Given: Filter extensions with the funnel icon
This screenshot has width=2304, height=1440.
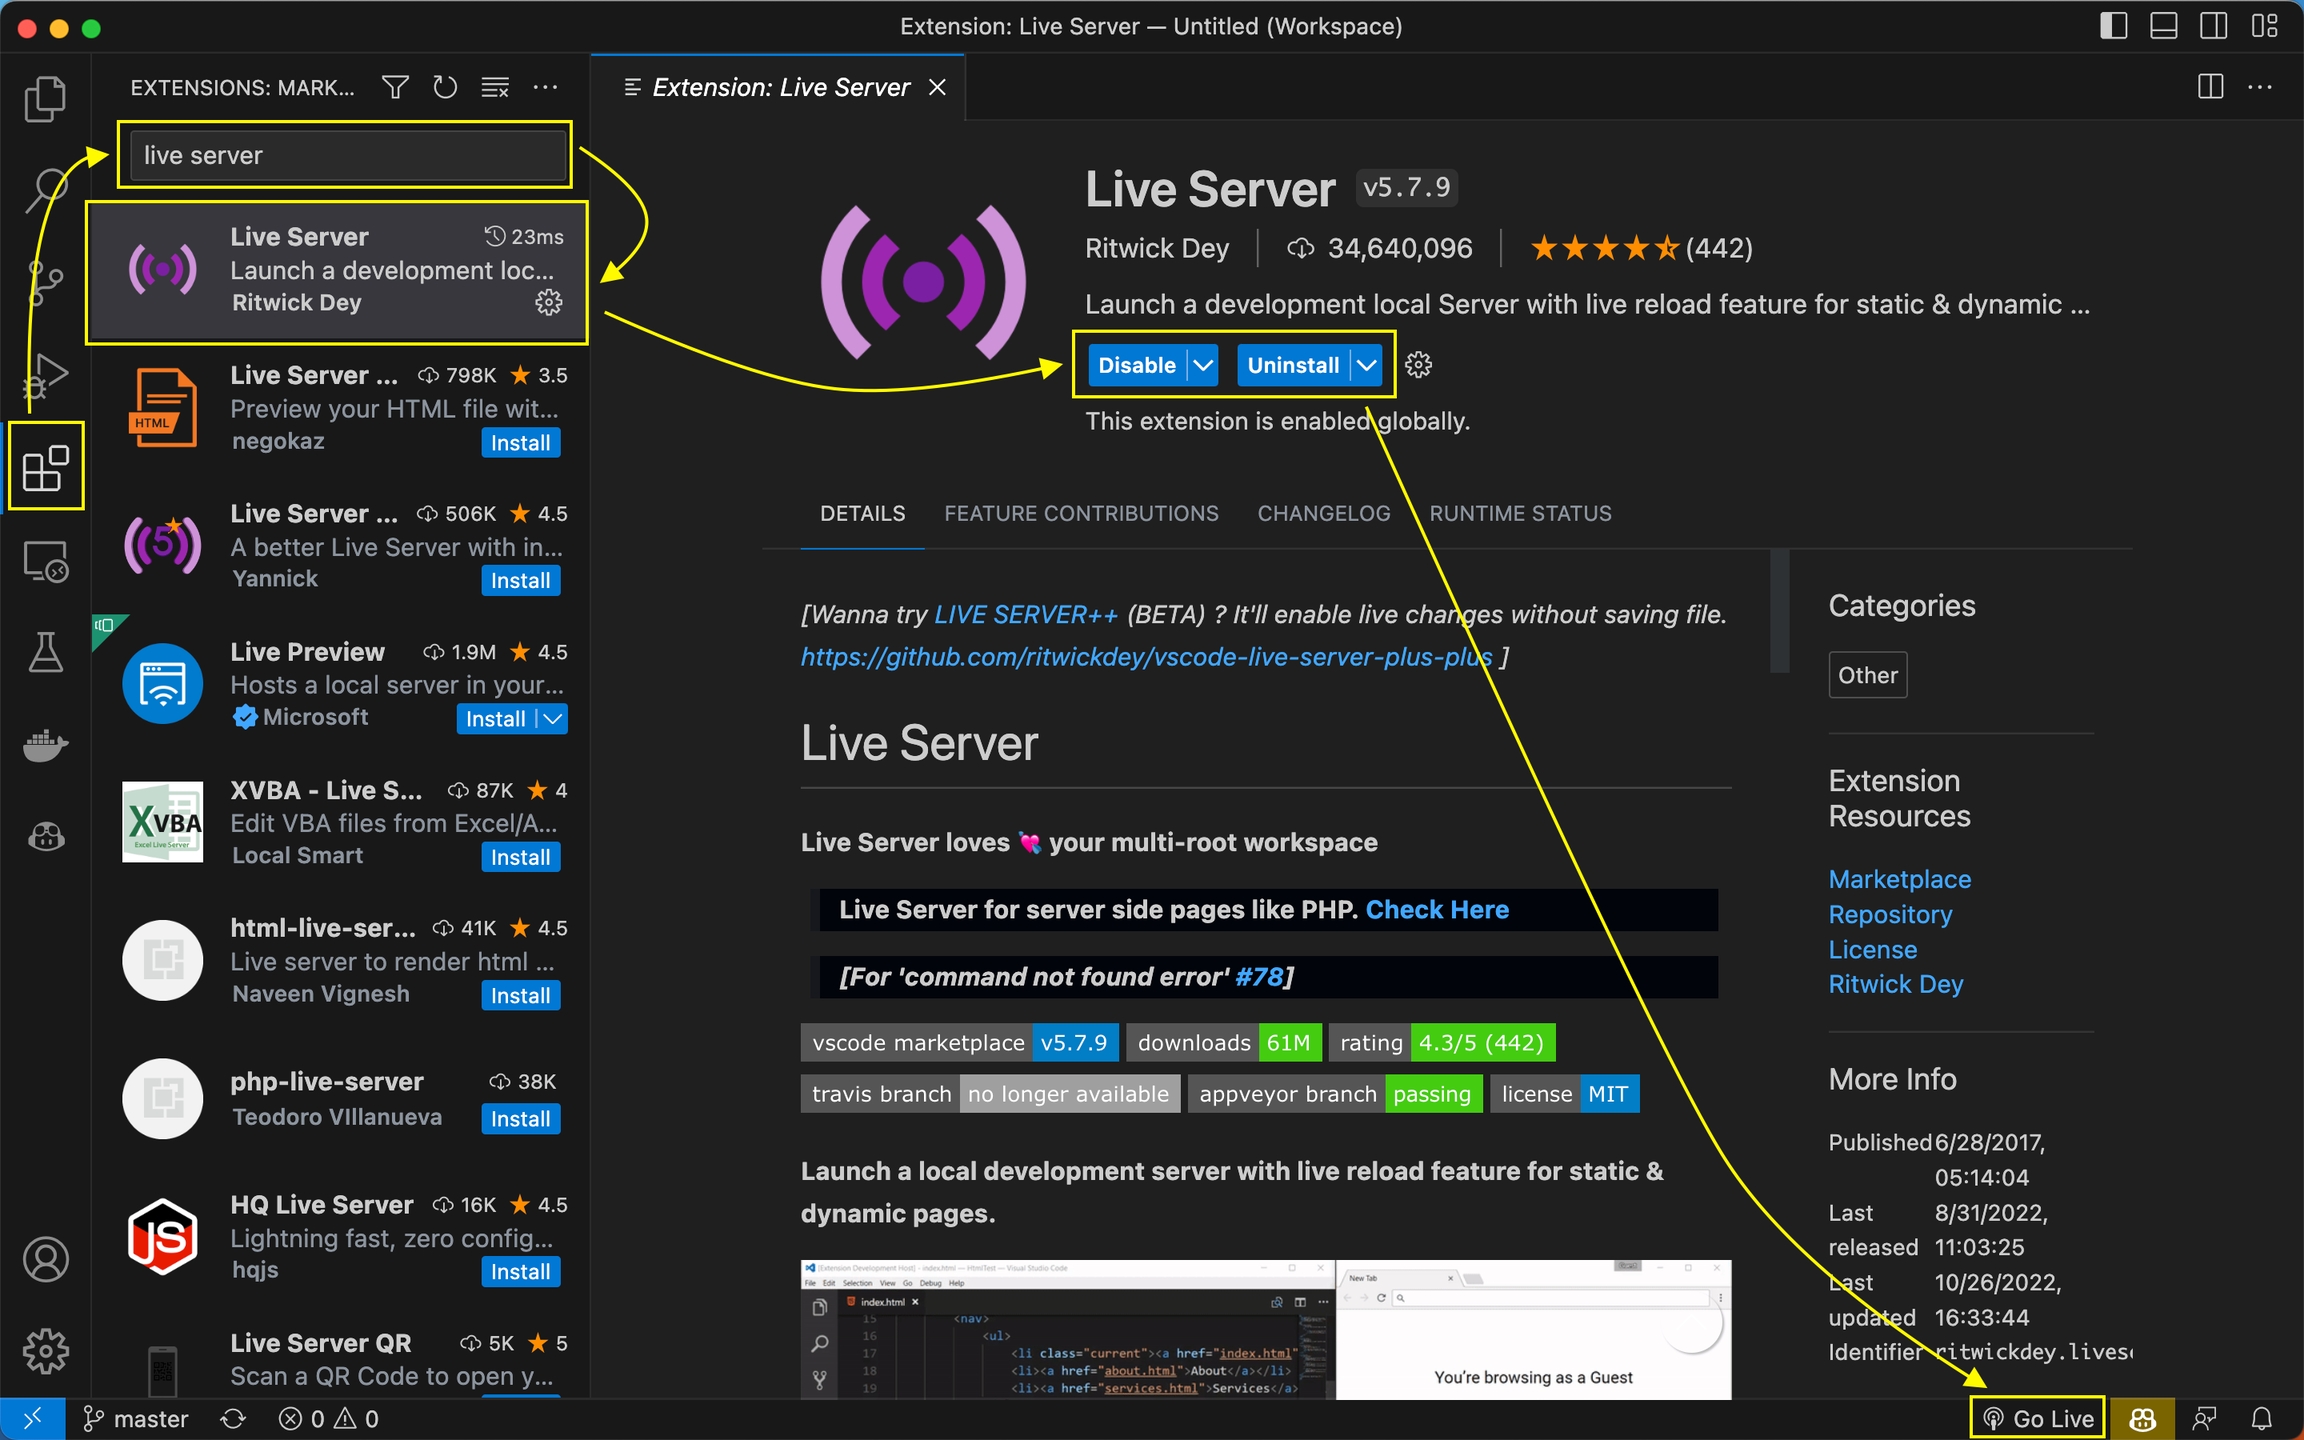Looking at the screenshot, I should (395, 88).
